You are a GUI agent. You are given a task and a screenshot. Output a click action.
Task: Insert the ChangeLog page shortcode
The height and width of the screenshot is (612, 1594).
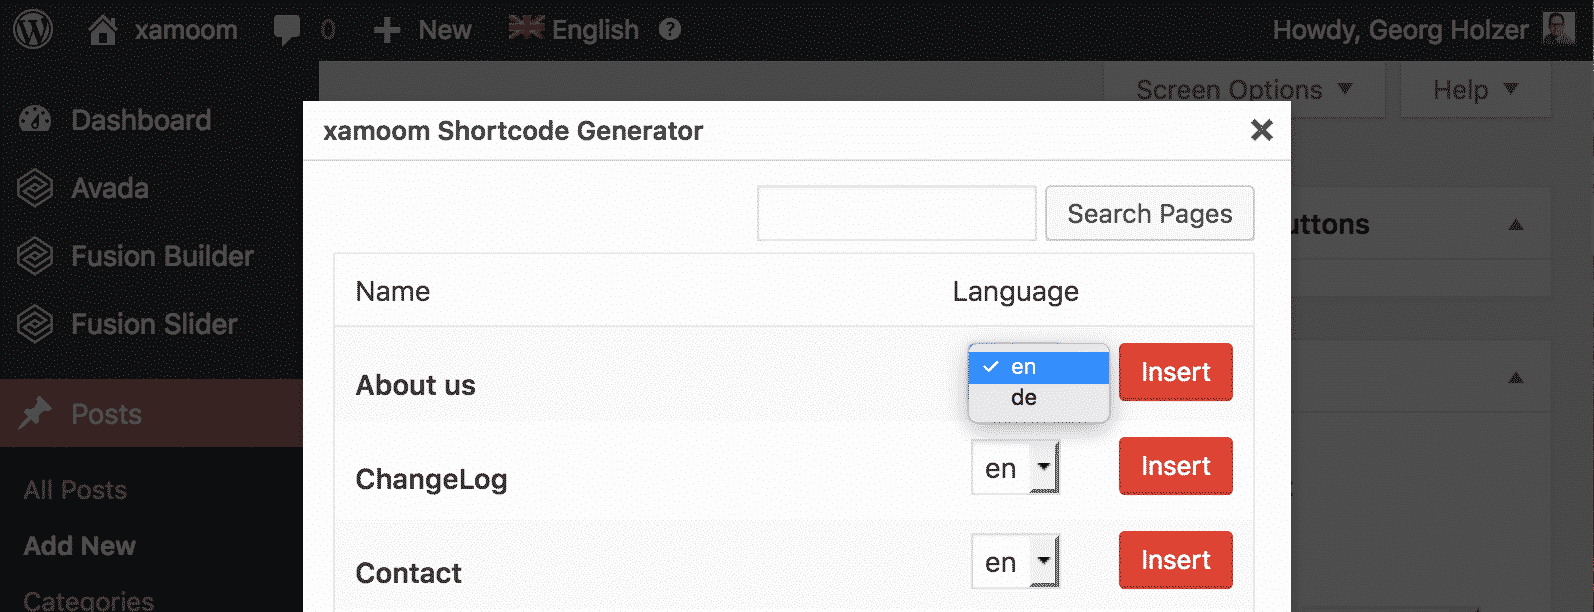pos(1176,466)
